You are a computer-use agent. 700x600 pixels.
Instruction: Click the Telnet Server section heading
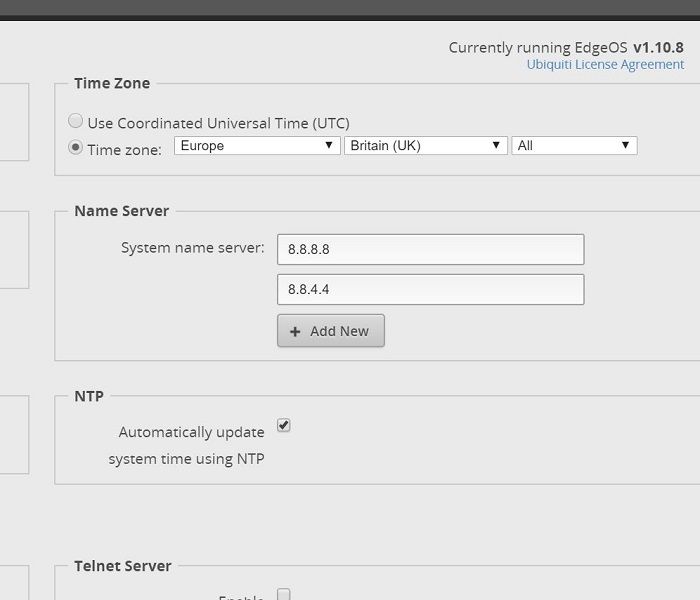(x=122, y=566)
